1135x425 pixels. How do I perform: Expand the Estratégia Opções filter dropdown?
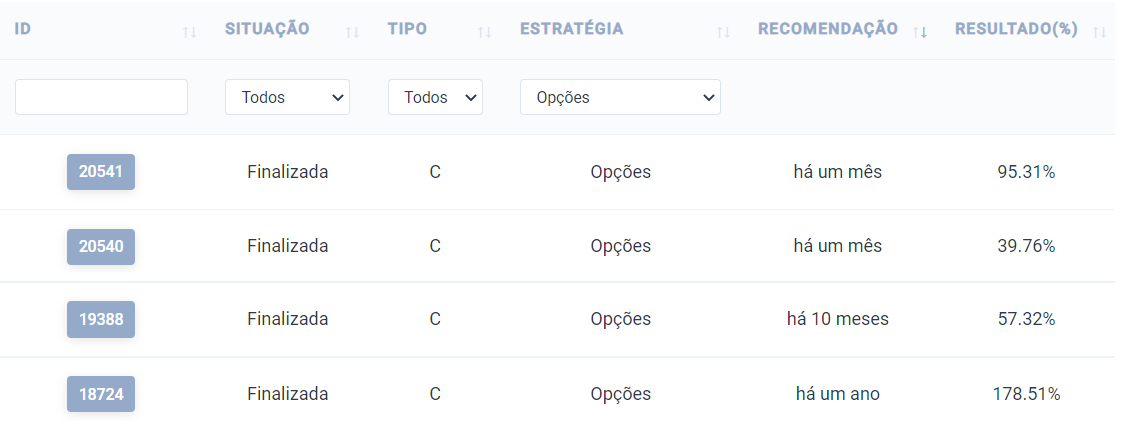tap(620, 97)
